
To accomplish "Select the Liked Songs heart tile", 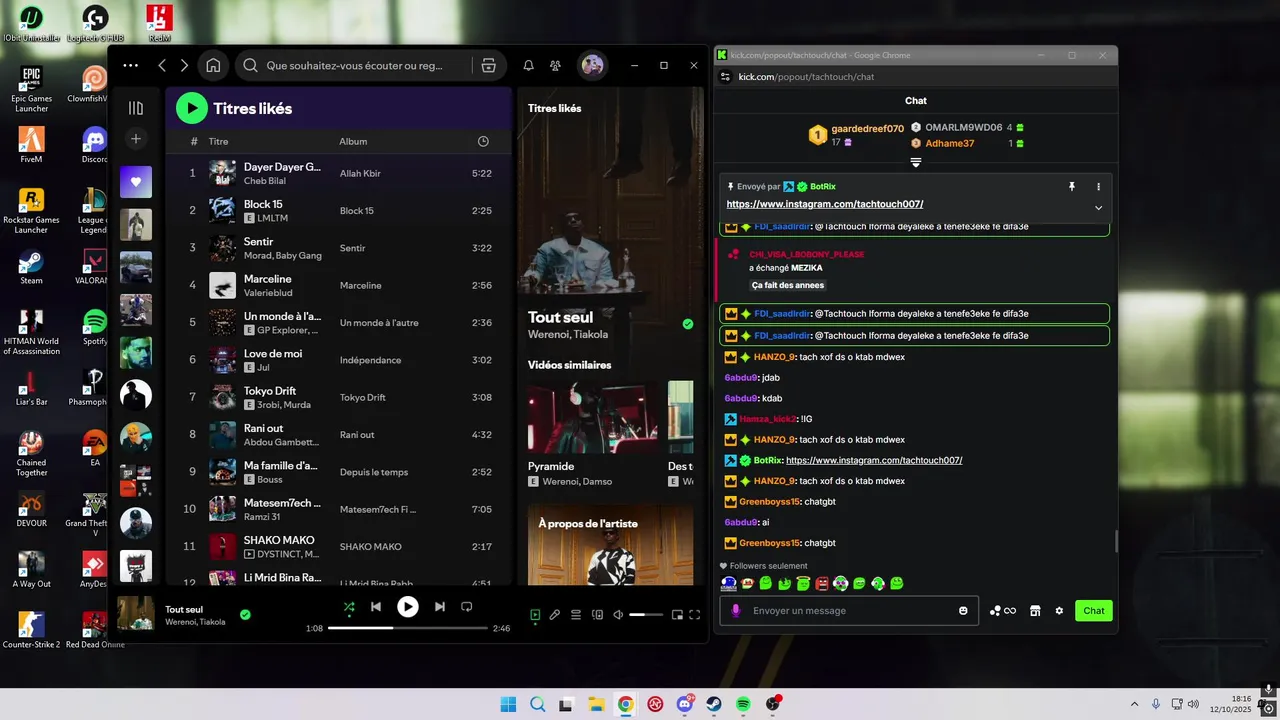I will [136, 182].
